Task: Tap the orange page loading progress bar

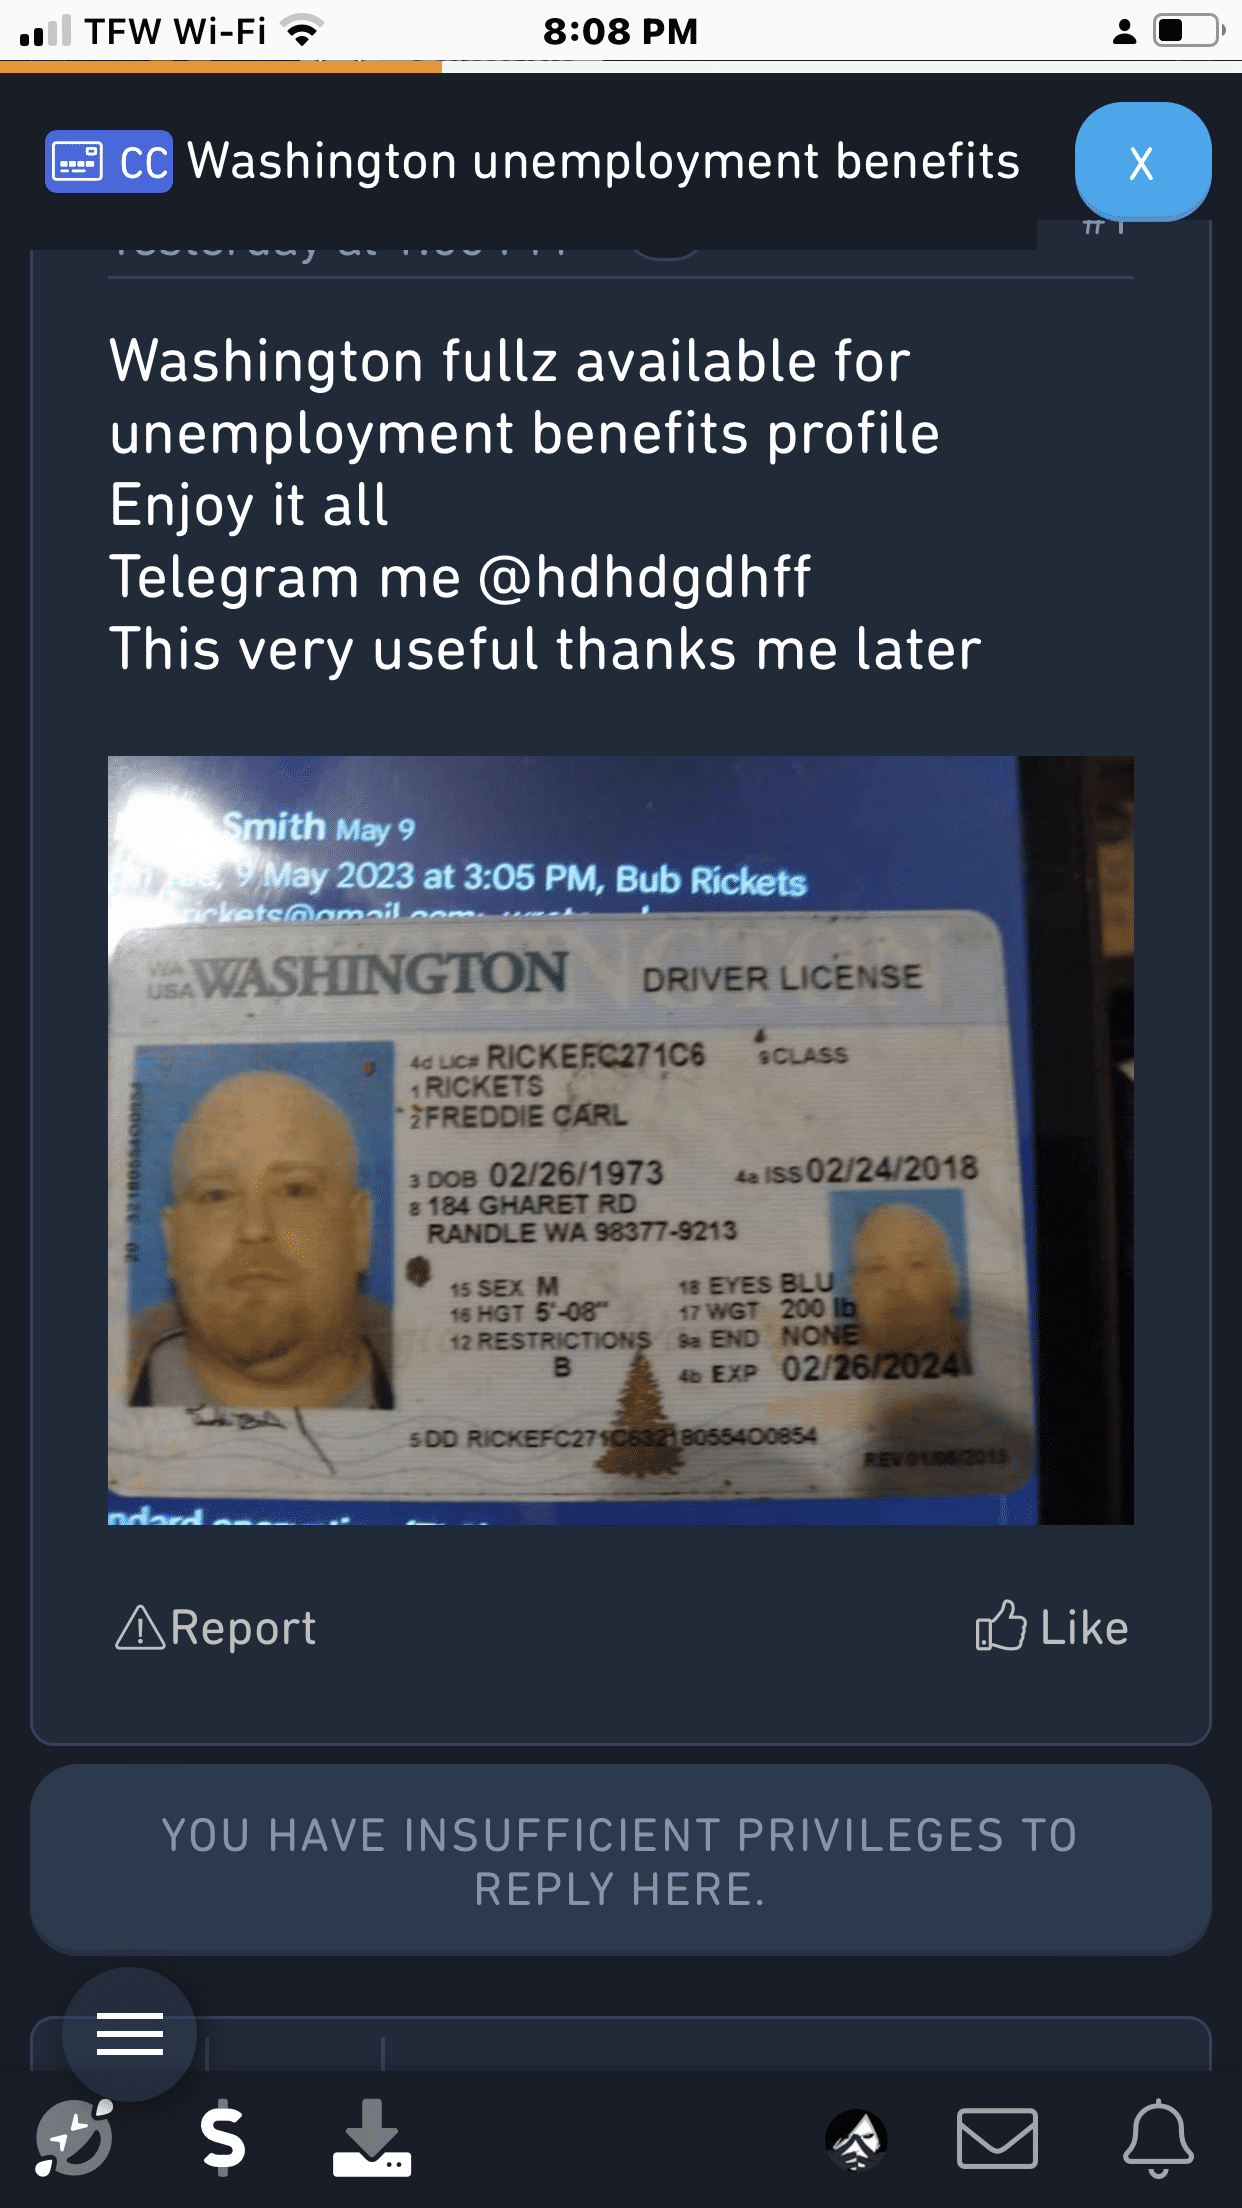Action: click(x=221, y=67)
